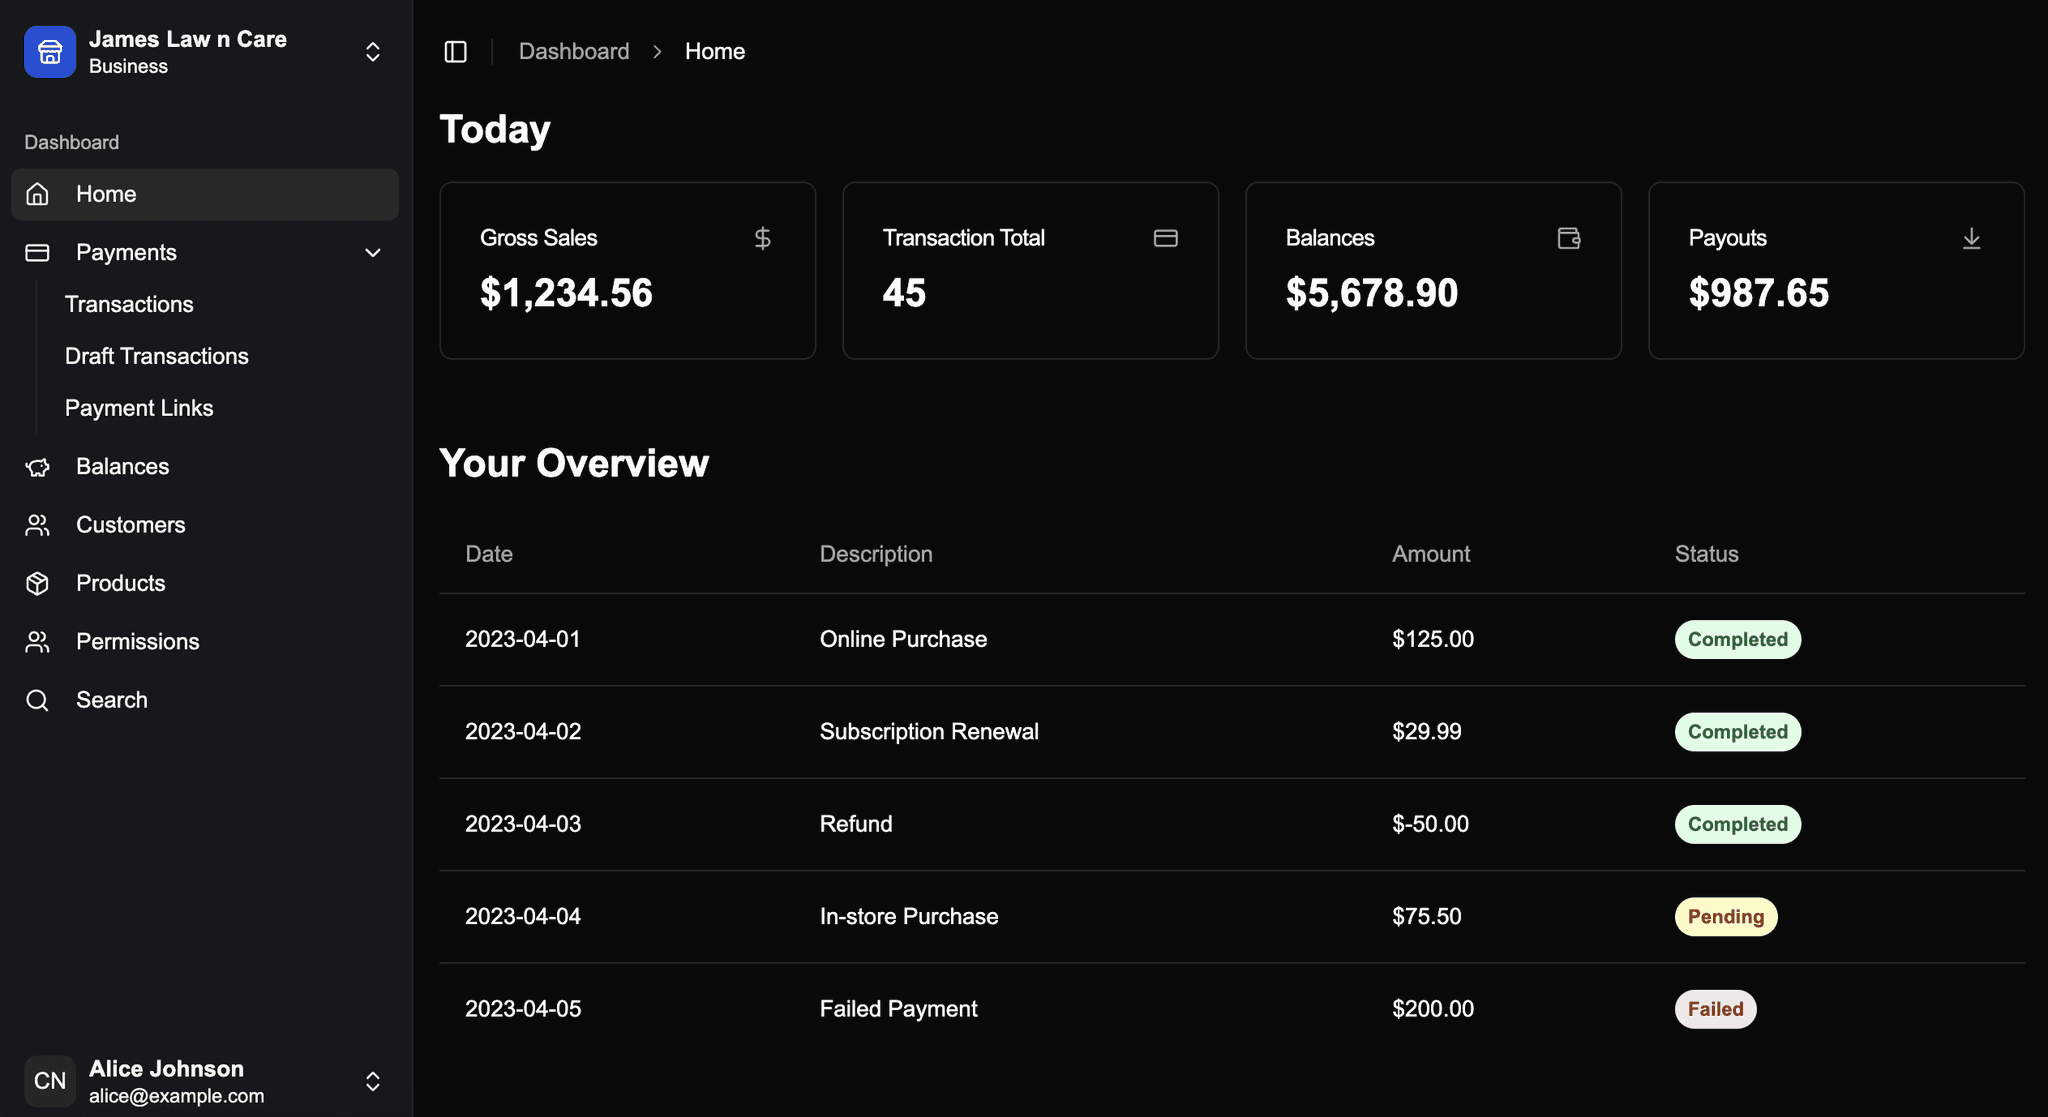This screenshot has width=2048, height=1117.
Task: Click the James Law n Care store logo
Action: (50, 52)
